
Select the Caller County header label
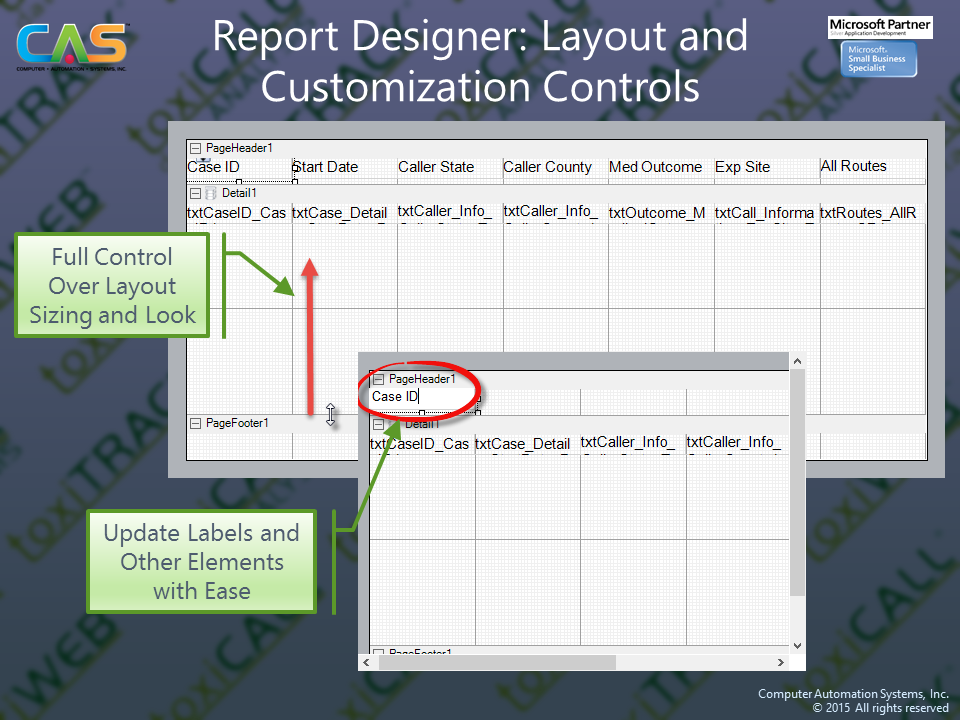pos(548,167)
